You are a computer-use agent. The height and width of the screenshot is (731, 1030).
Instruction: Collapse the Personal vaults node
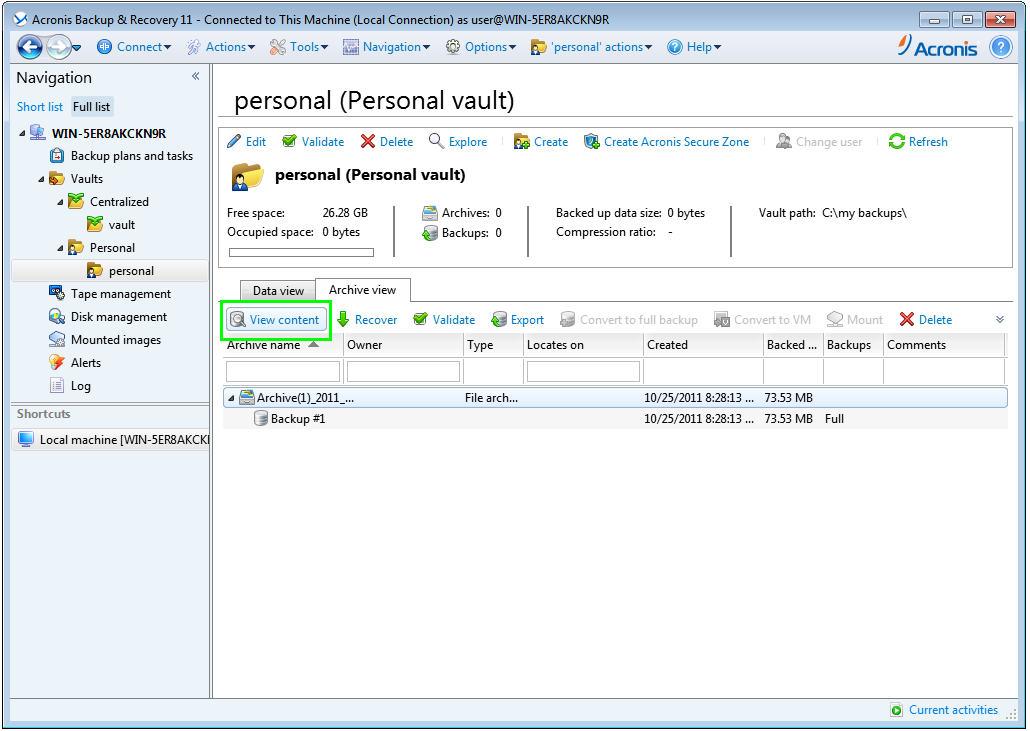tap(60, 248)
